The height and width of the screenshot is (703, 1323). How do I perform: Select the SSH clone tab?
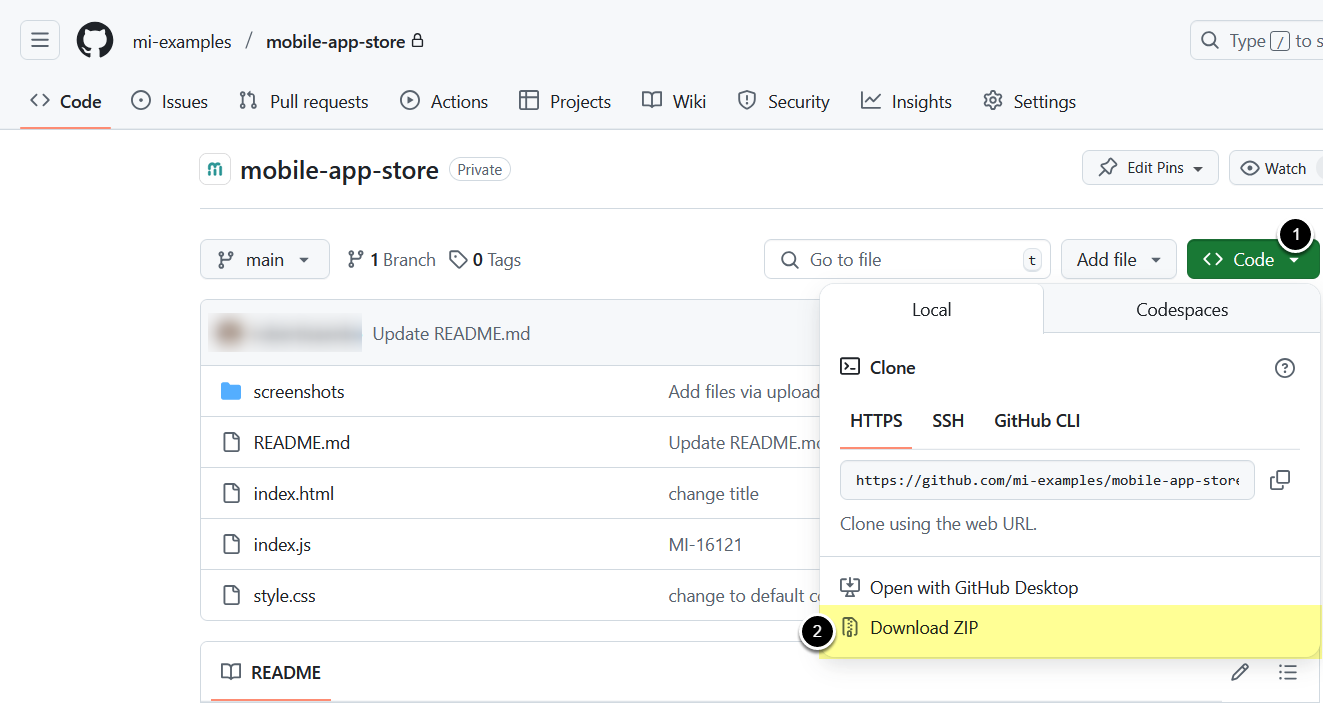point(947,421)
